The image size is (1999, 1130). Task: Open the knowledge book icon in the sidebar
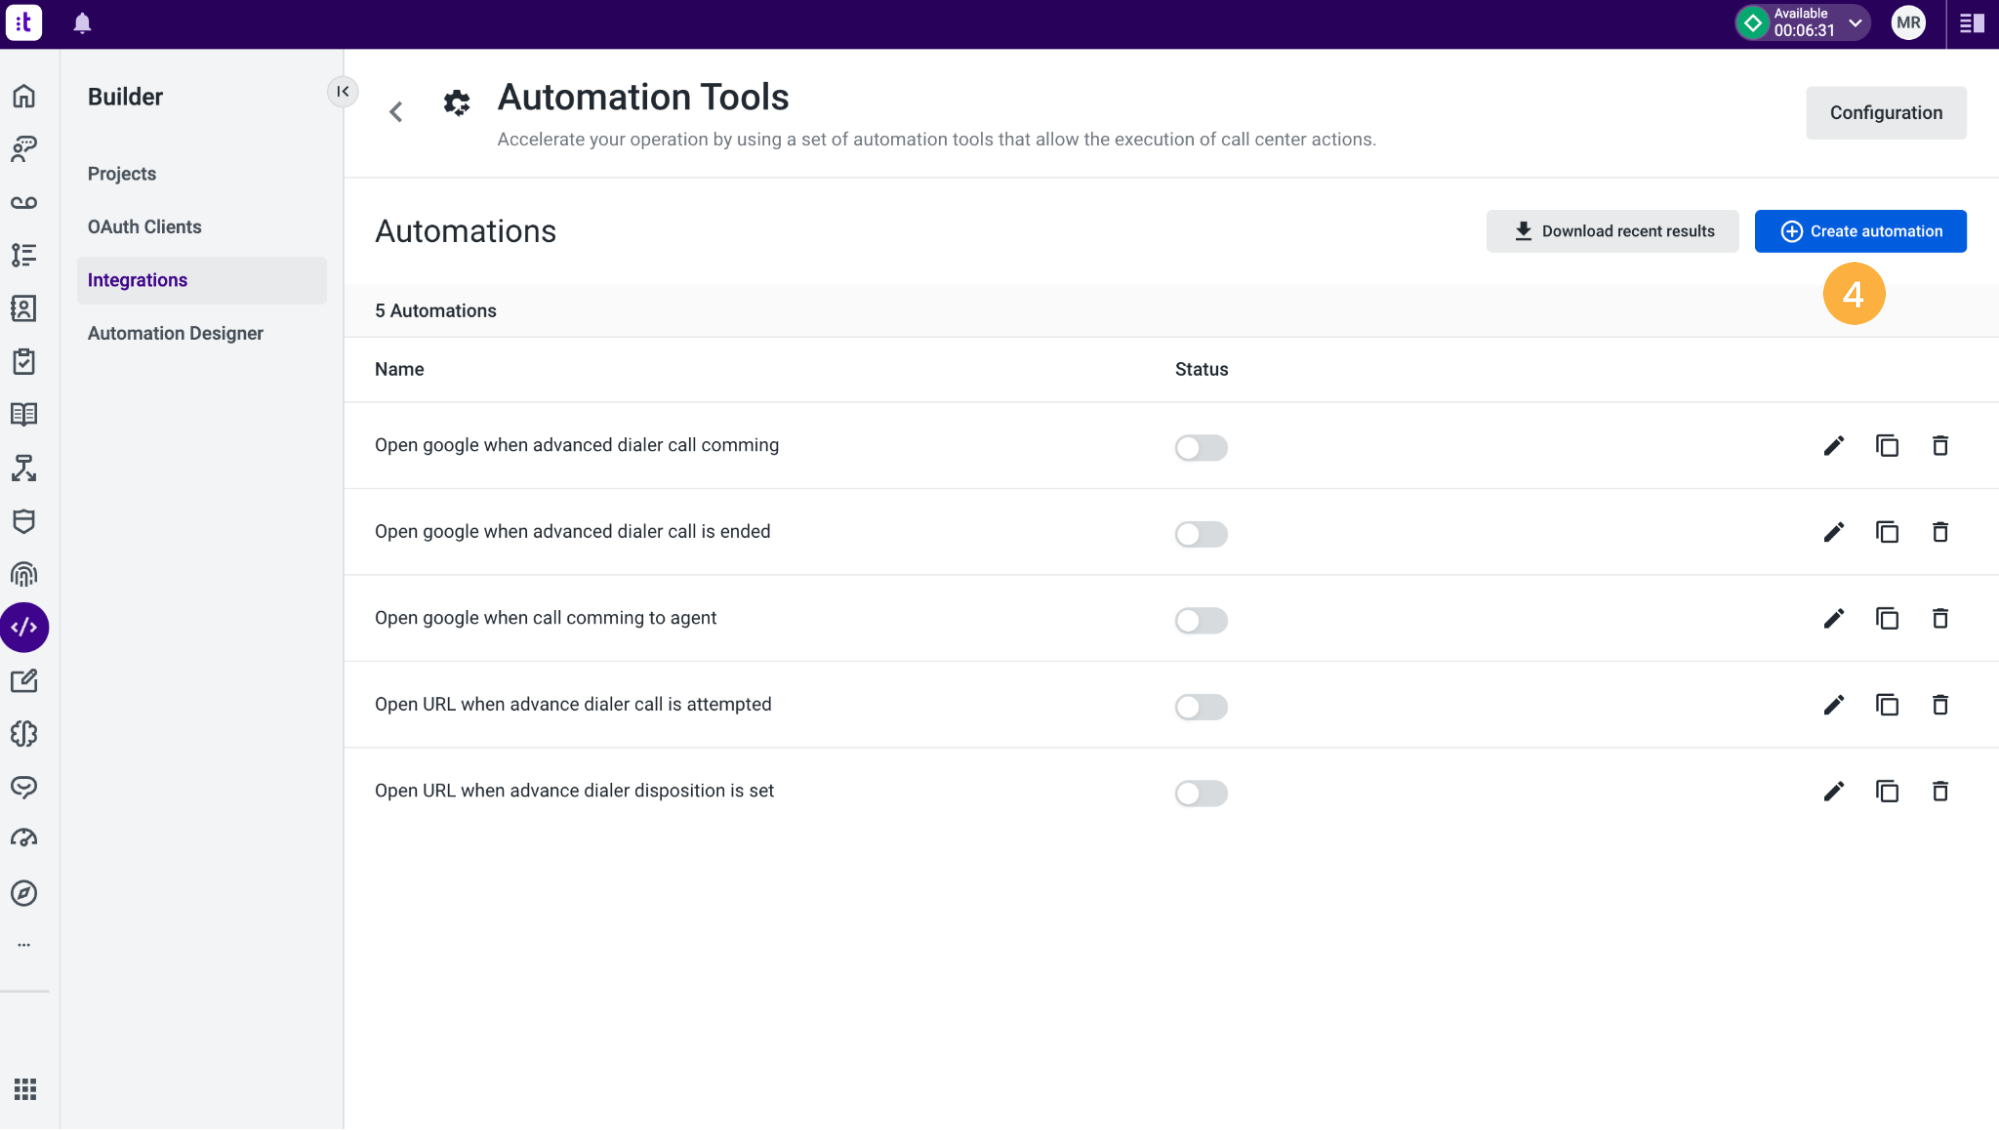click(x=24, y=414)
